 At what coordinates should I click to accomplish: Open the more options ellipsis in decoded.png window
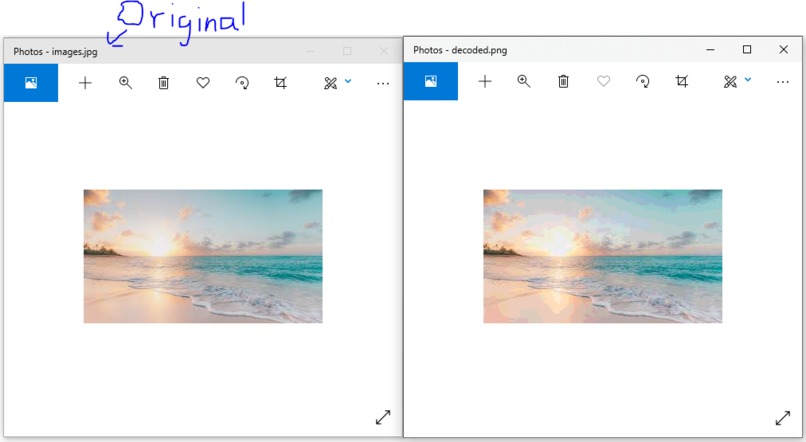[x=783, y=82]
